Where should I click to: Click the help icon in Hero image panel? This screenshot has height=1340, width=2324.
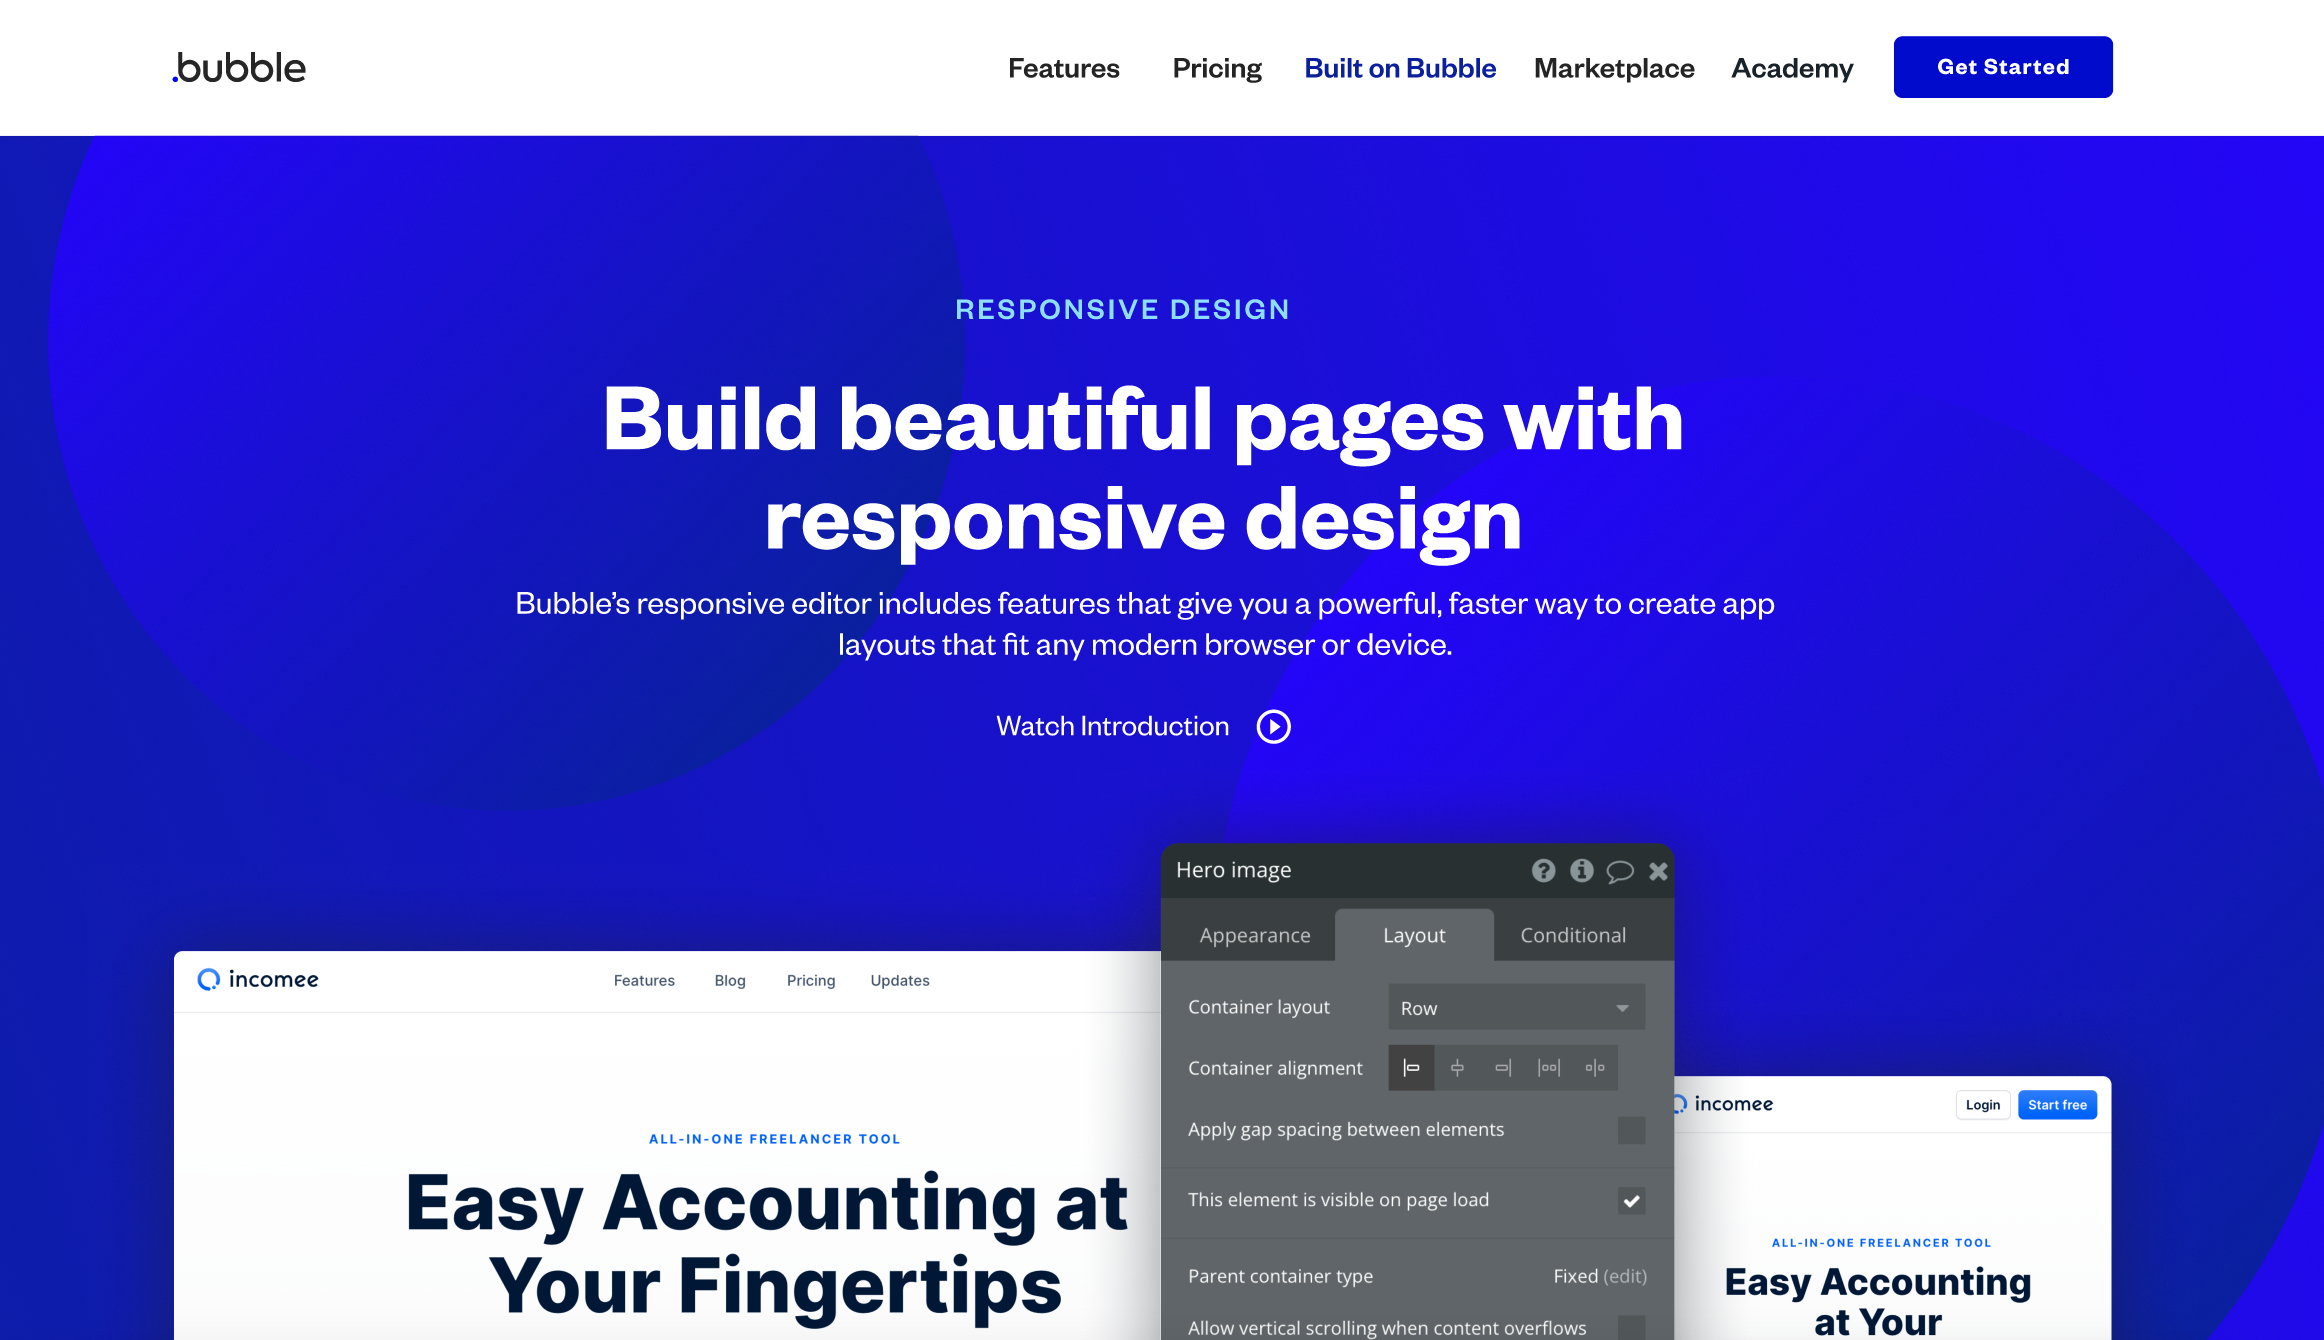pos(1540,871)
